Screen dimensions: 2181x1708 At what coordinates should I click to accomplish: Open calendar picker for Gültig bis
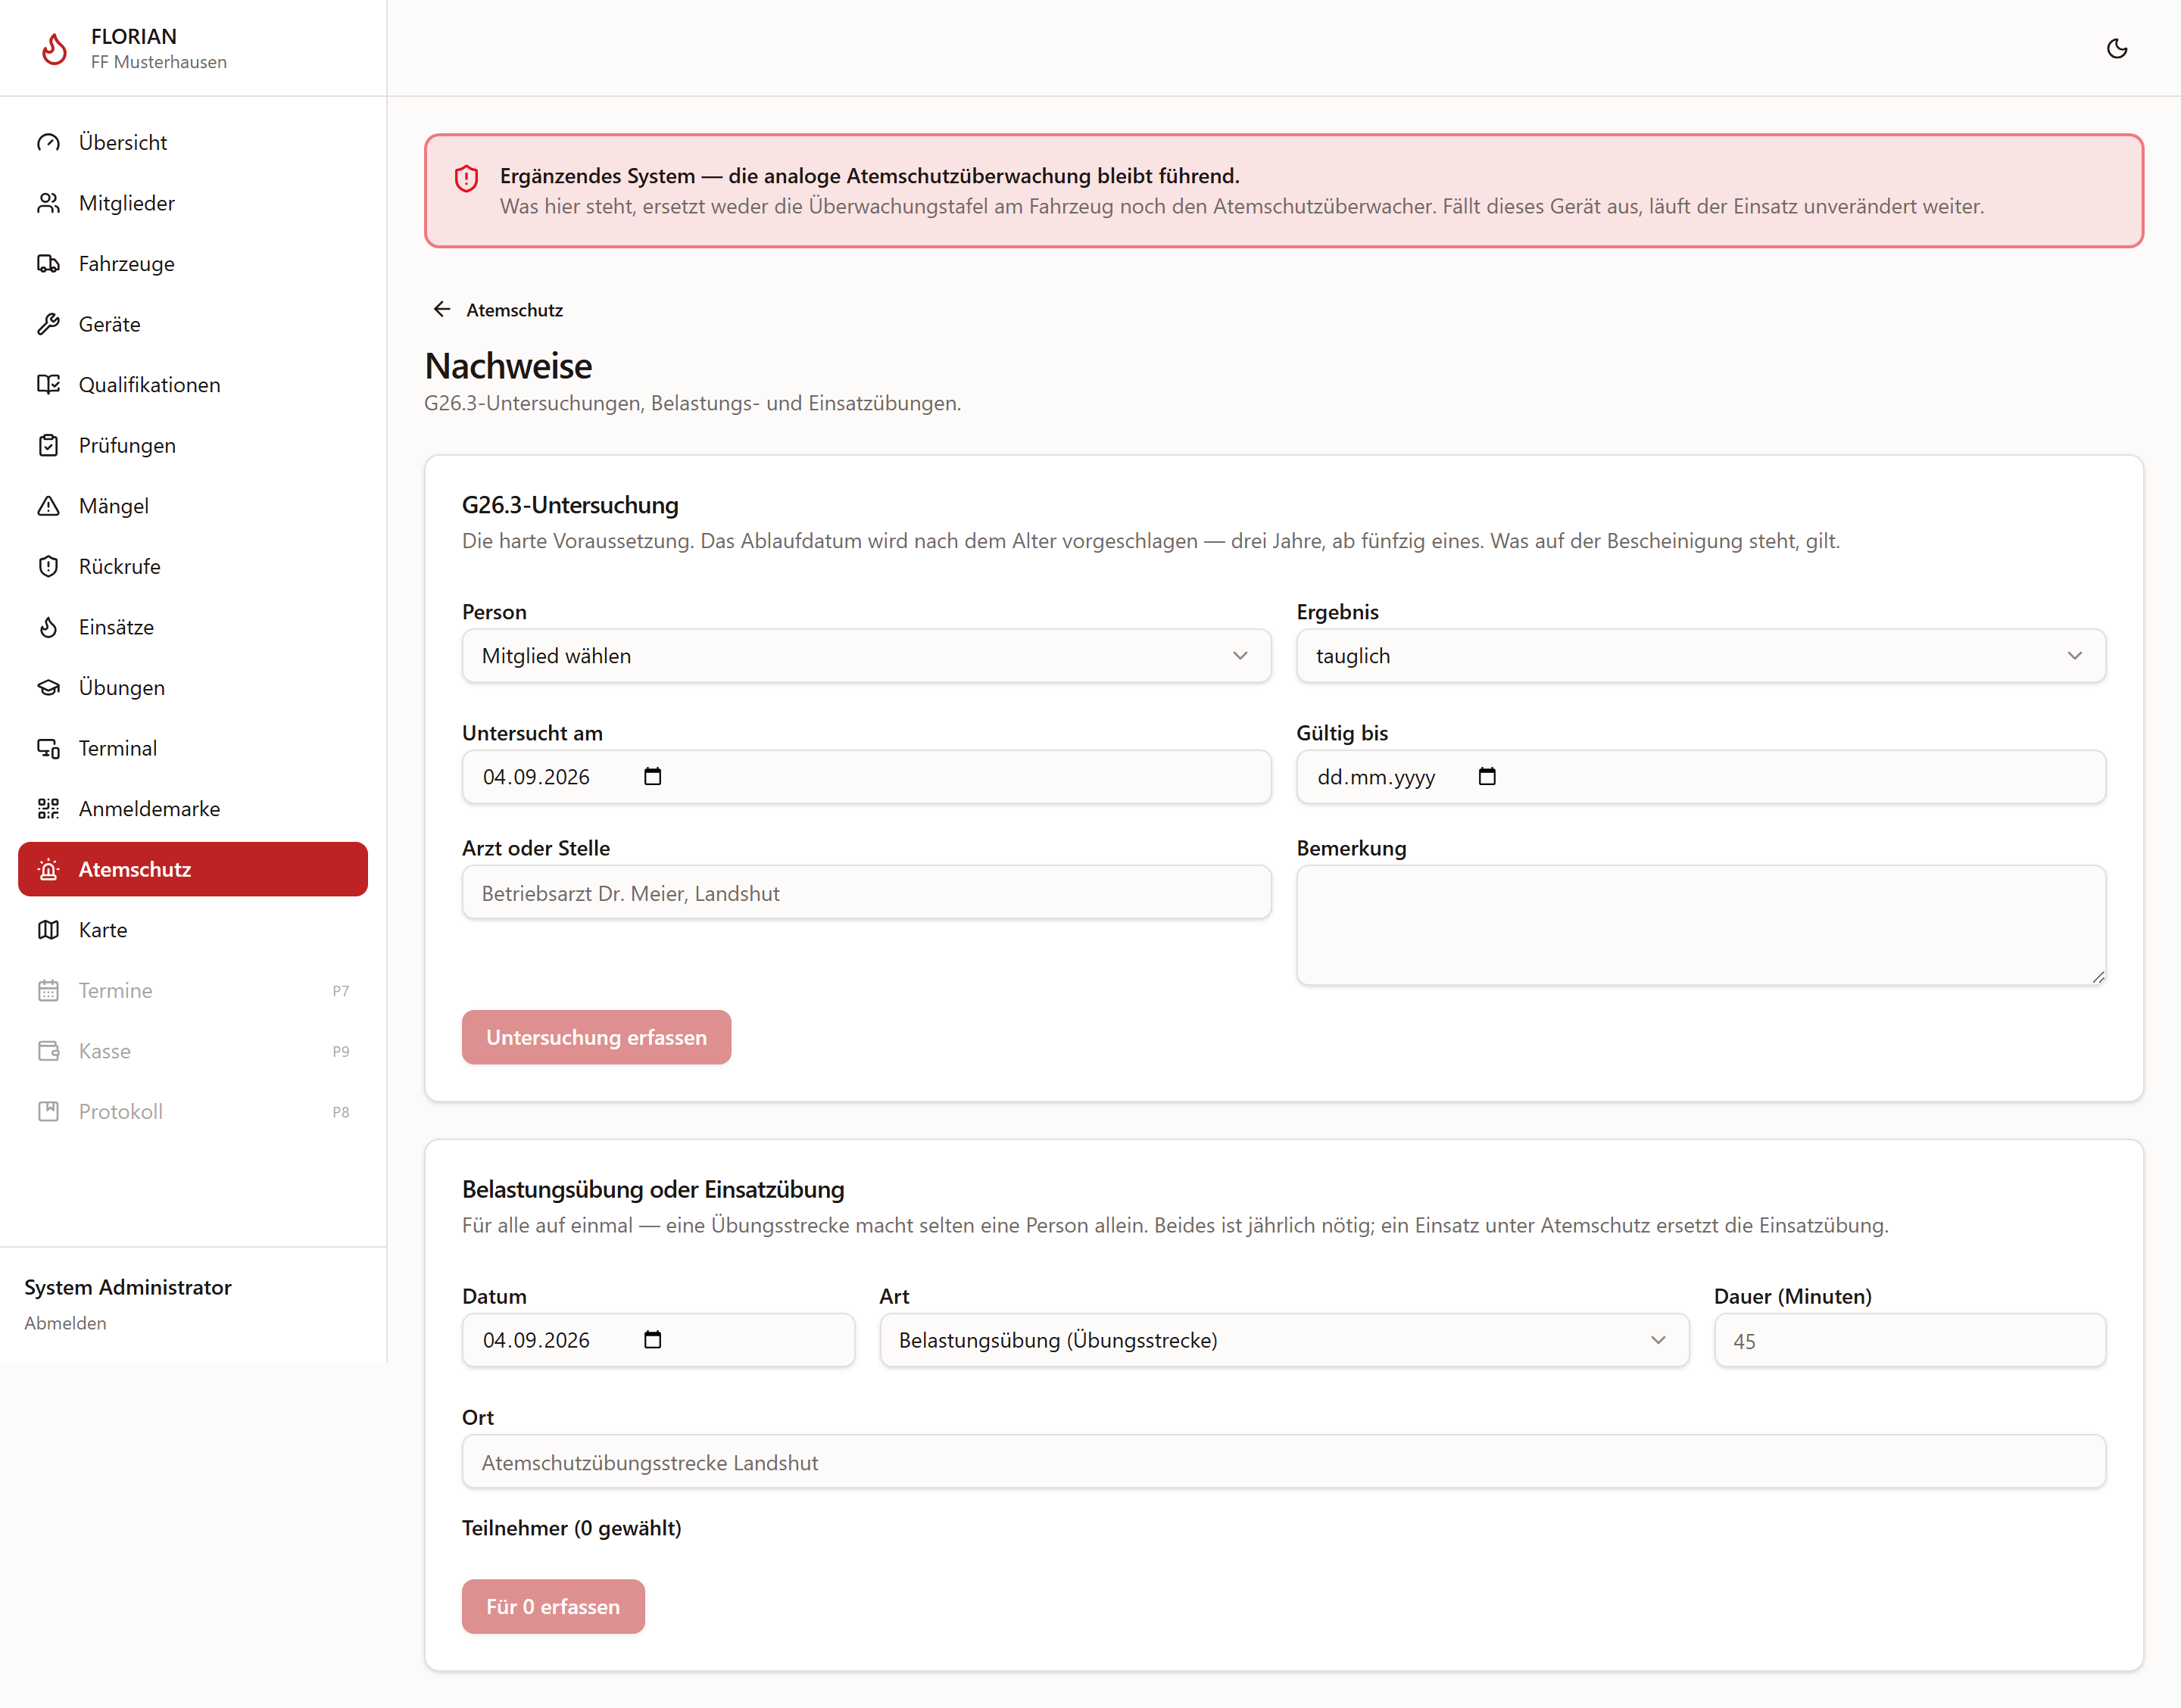coord(1487,776)
